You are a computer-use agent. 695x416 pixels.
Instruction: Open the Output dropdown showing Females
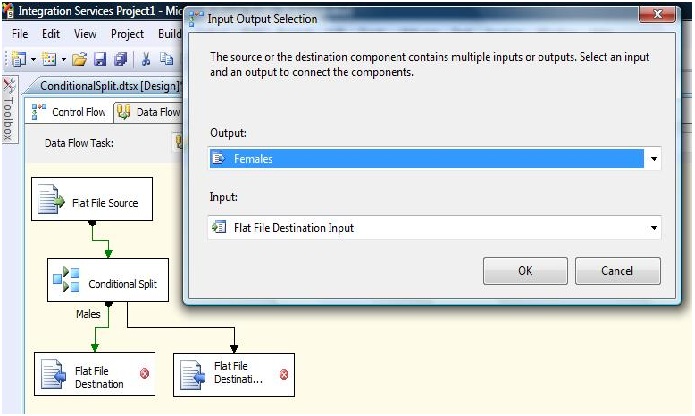[653, 159]
